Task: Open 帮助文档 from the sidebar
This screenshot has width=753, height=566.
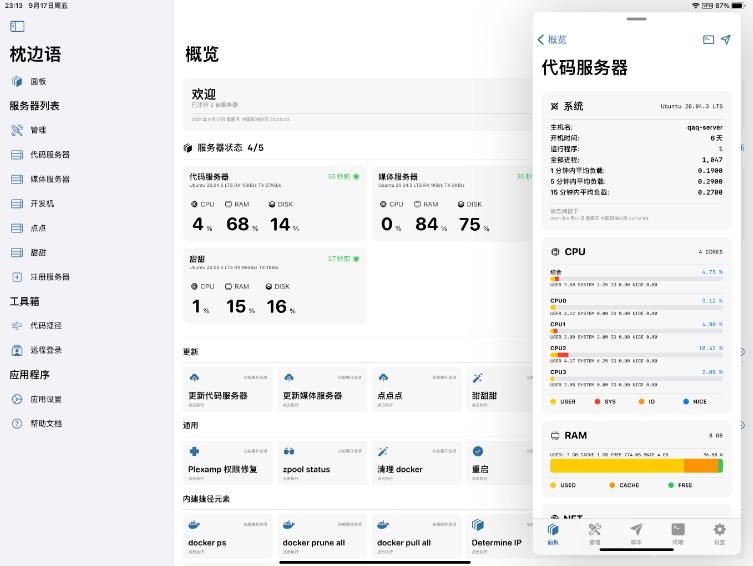Action: pos(45,423)
